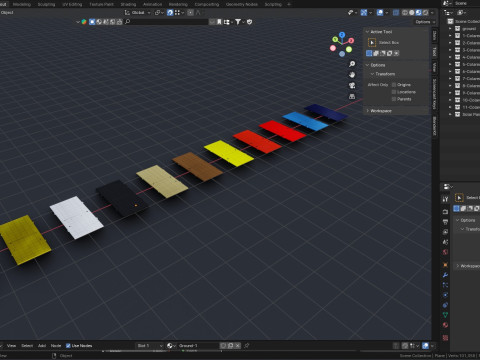Select the 11-Colored collection row
480x360 pixels.
(464, 107)
